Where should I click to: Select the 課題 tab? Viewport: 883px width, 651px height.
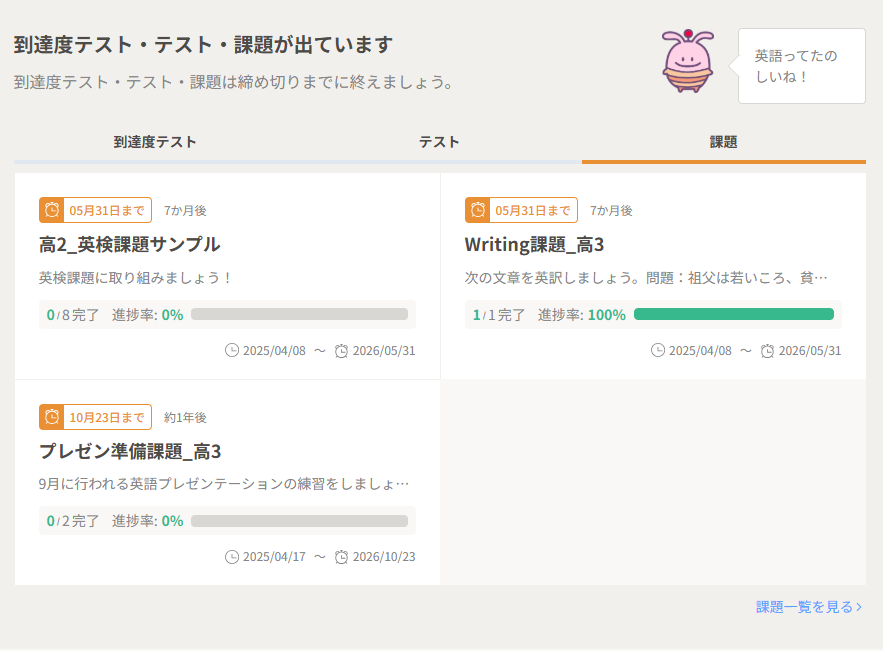tap(723, 142)
